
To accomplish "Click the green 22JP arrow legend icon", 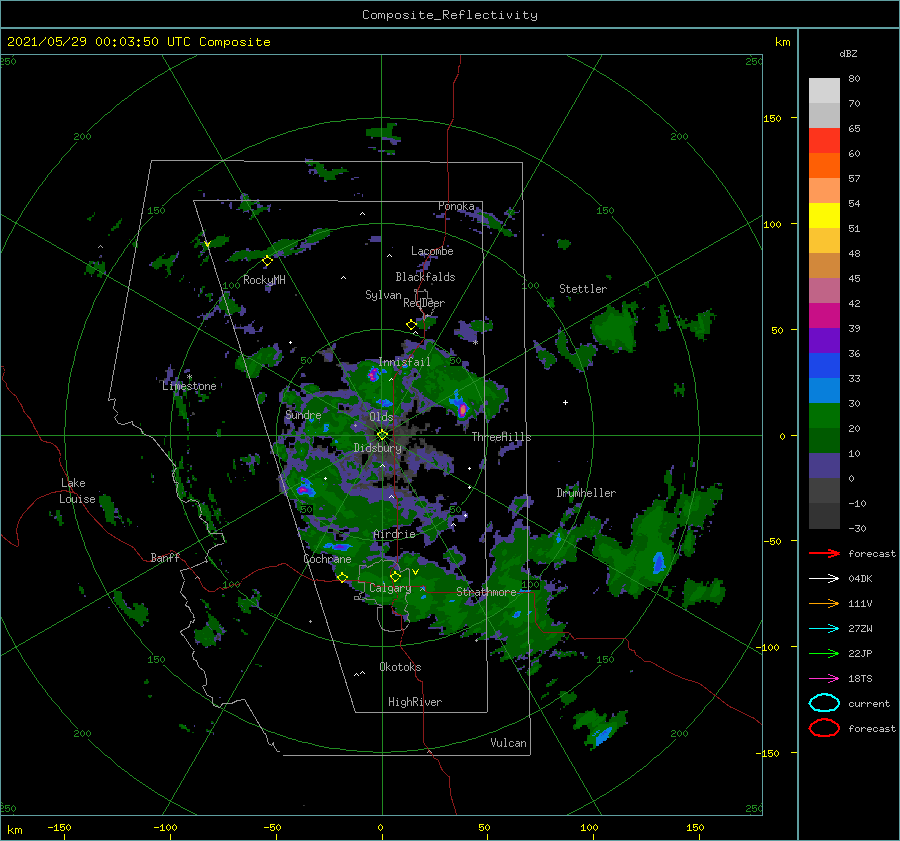I will tap(824, 653).
